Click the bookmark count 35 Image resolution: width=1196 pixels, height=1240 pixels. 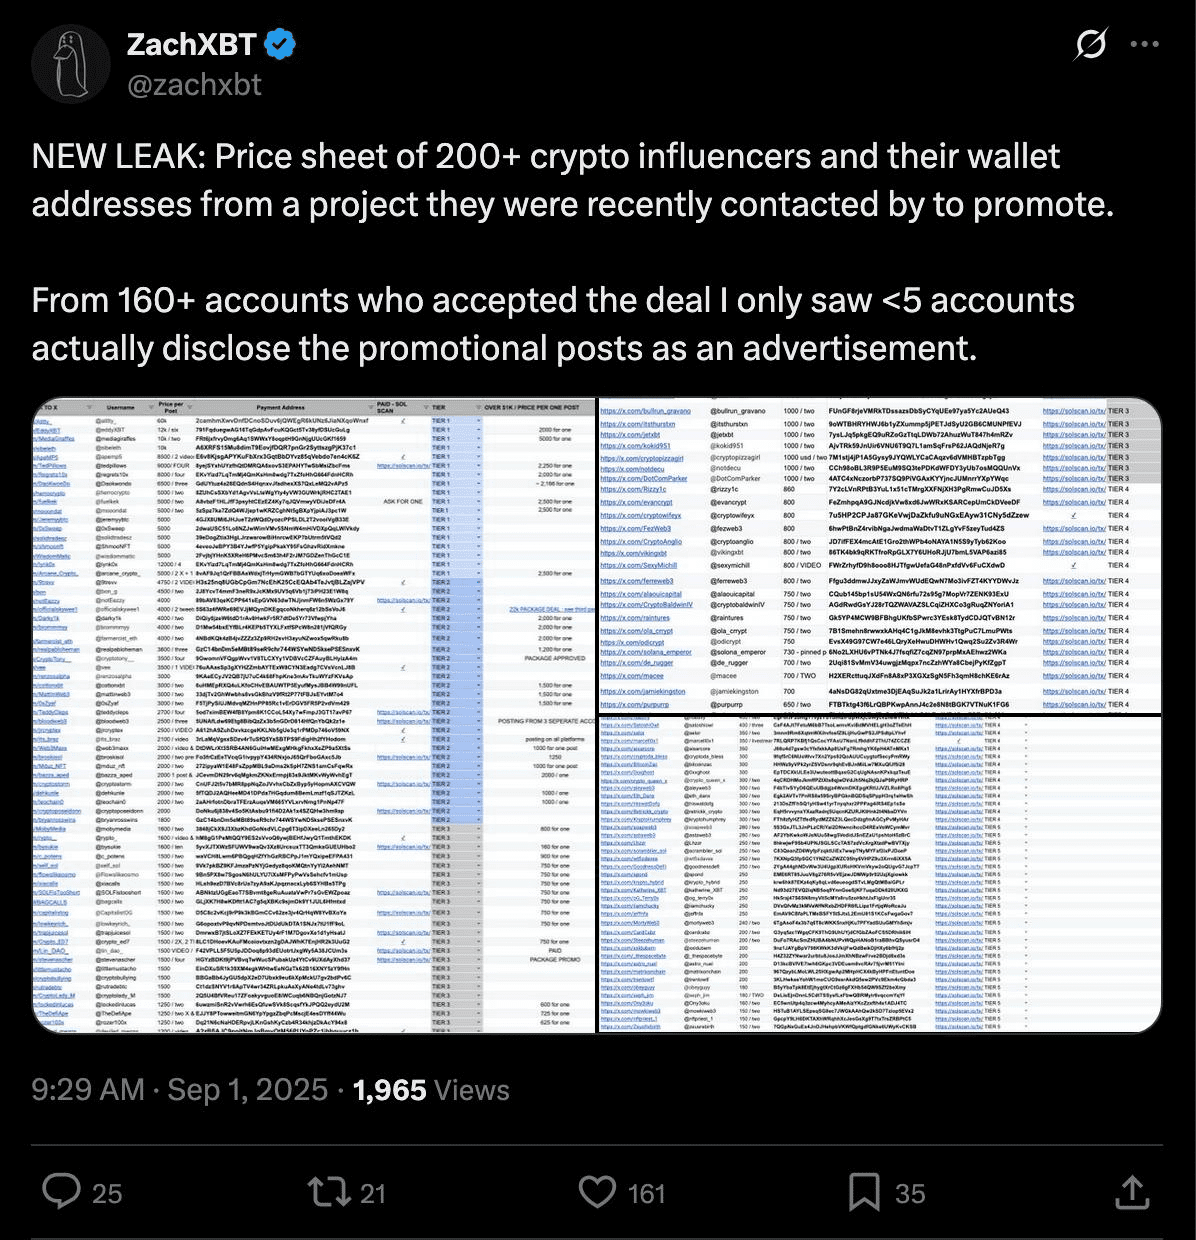pos(910,1193)
